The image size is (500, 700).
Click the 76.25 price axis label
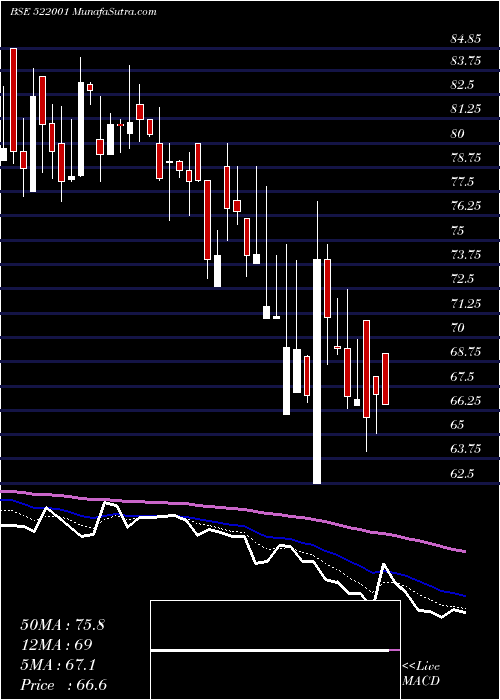point(466,206)
